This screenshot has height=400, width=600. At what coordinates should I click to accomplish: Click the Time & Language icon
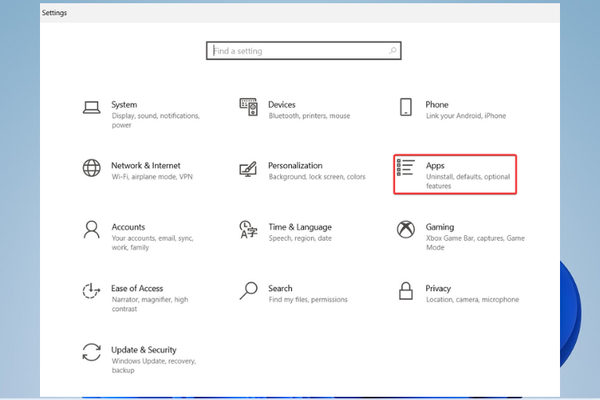[249, 230]
